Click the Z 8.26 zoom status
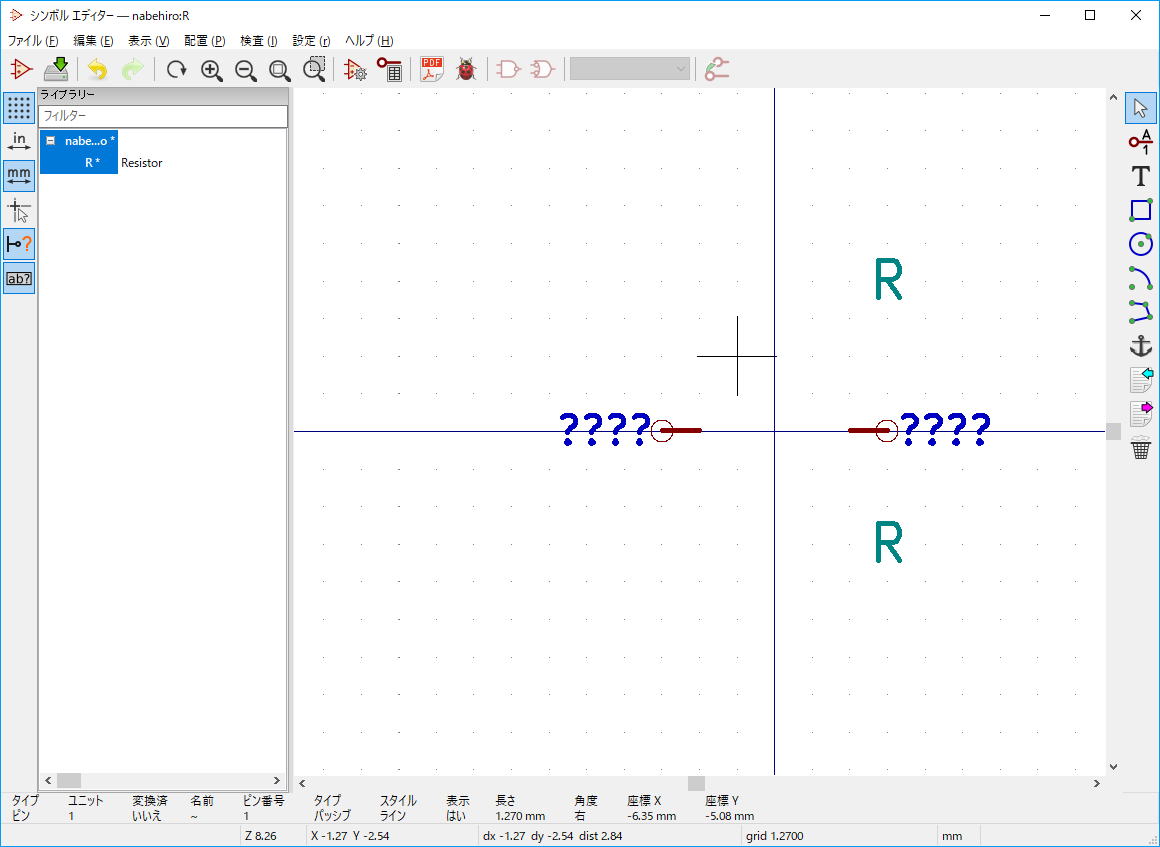Image resolution: width=1160 pixels, height=847 pixels. coord(260,836)
